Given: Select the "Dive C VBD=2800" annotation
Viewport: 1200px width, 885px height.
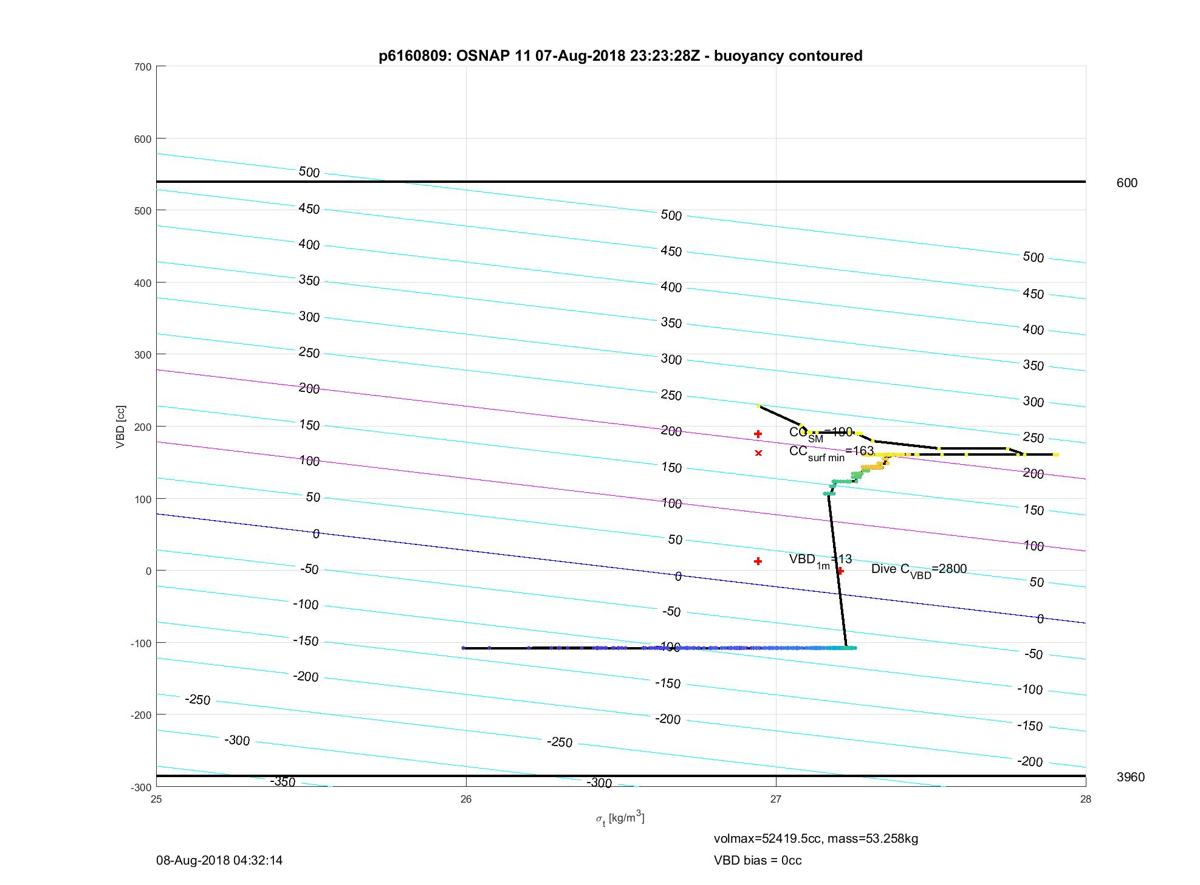Looking at the screenshot, I should (919, 570).
